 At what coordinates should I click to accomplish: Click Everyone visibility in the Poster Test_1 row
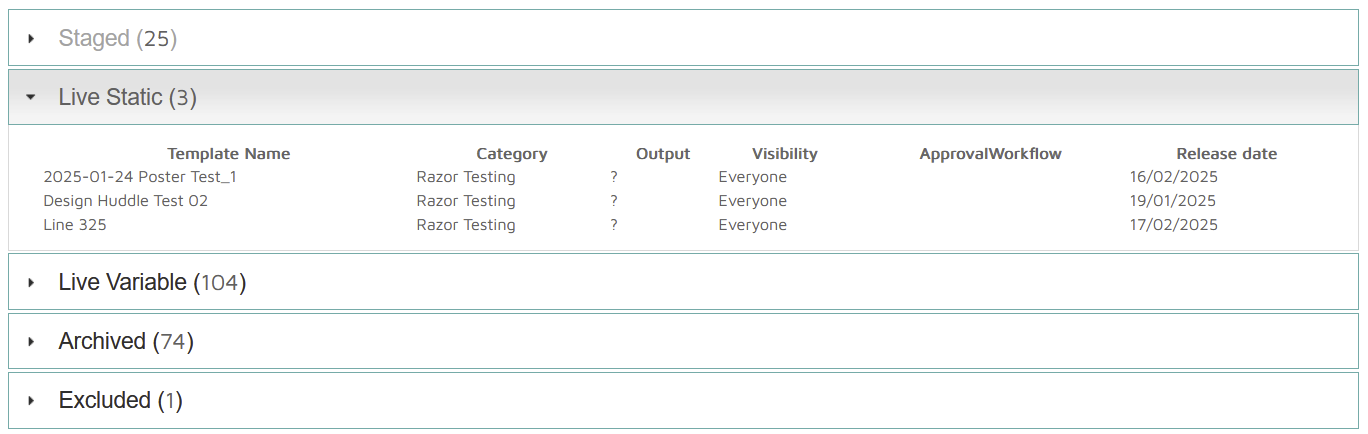[x=752, y=177]
